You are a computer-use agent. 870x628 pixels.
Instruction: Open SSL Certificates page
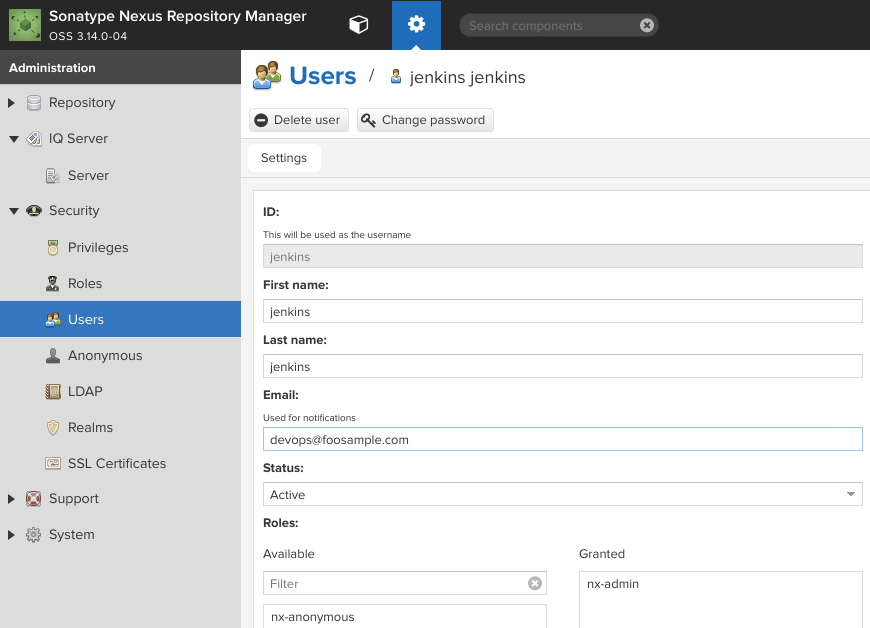pos(116,463)
